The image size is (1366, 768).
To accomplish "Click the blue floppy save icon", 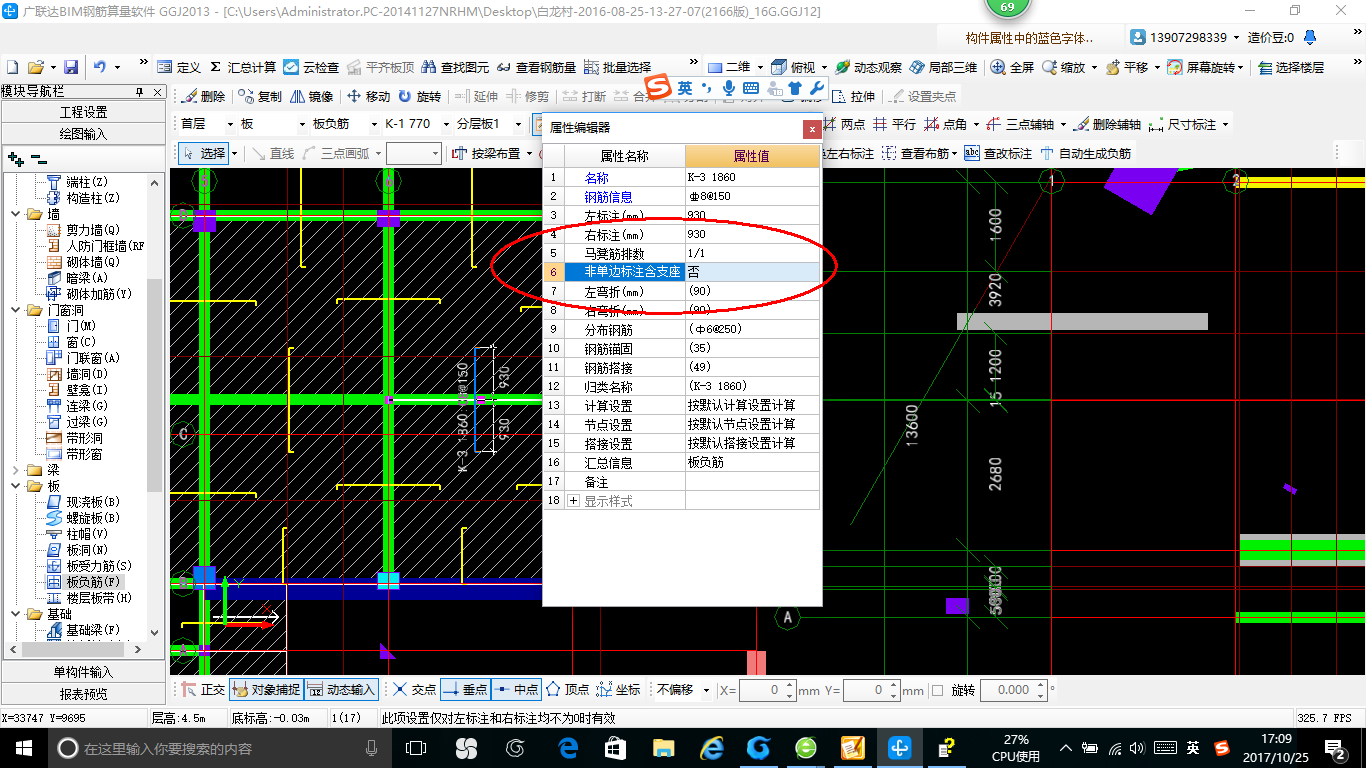I will 71,67.
